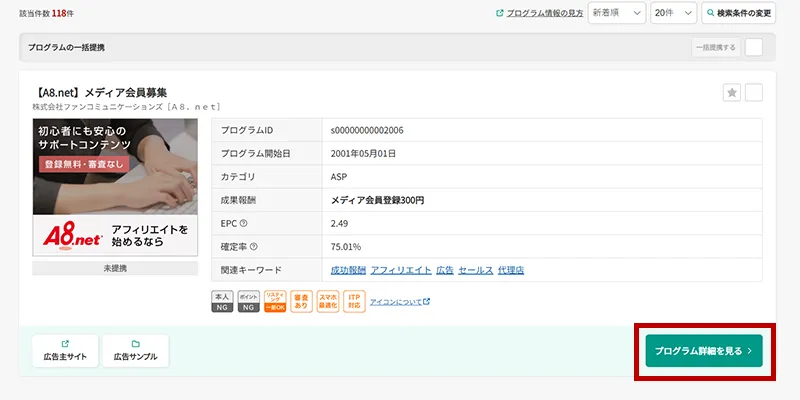Click the 未提携 status label

point(115,268)
